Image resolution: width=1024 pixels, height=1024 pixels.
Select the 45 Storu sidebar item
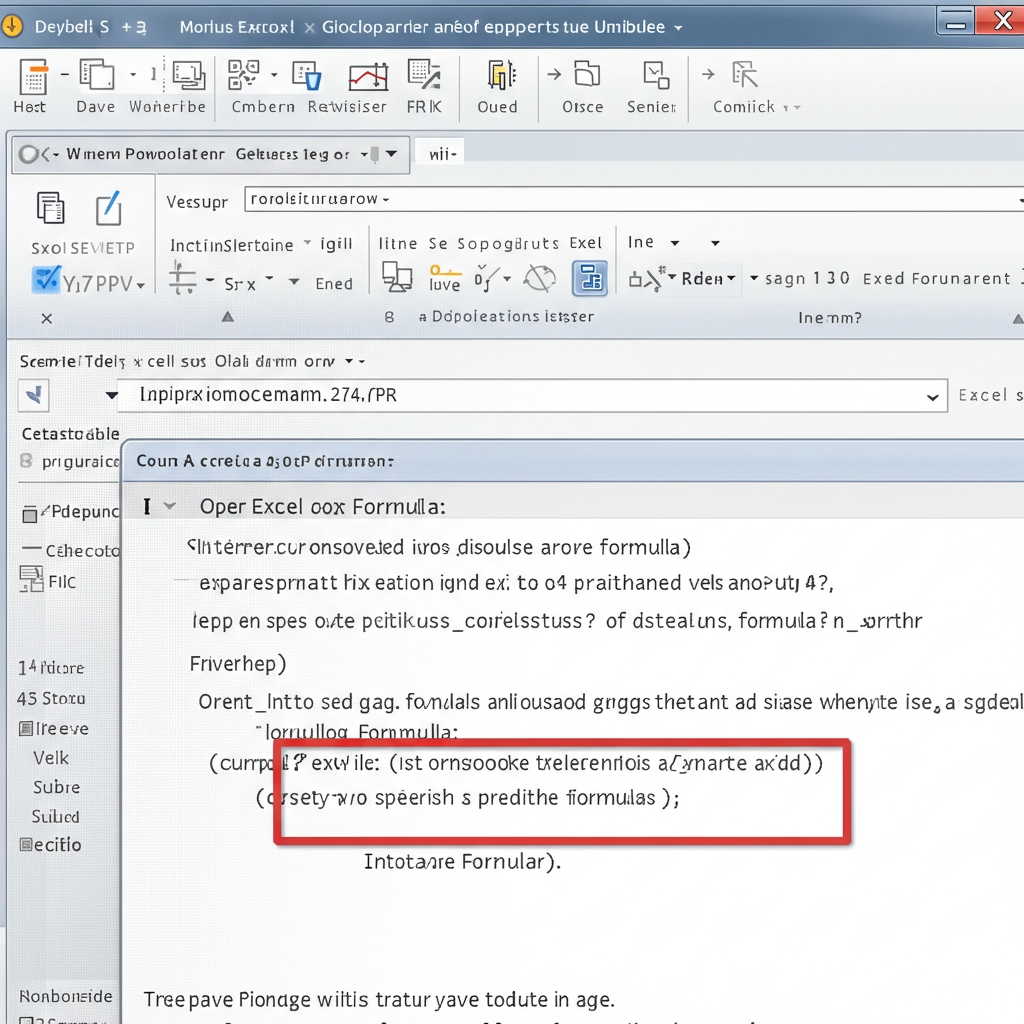click(51, 699)
